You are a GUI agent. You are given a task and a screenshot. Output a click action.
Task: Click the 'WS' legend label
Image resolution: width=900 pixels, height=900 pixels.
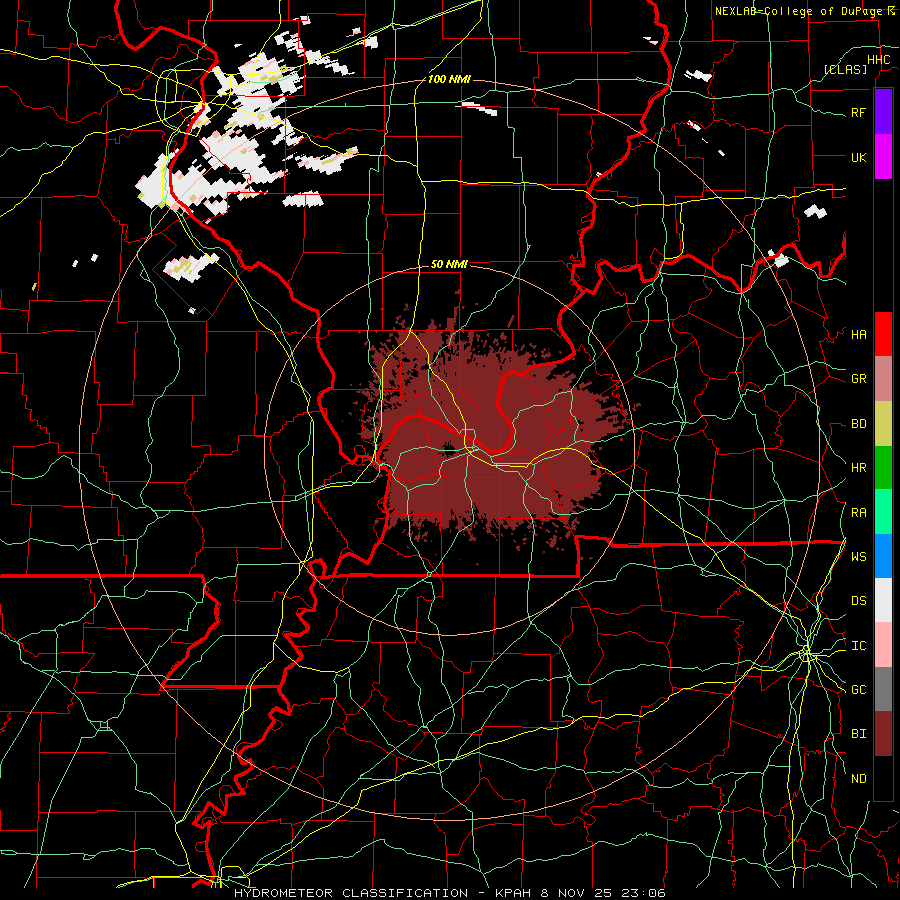click(x=859, y=557)
